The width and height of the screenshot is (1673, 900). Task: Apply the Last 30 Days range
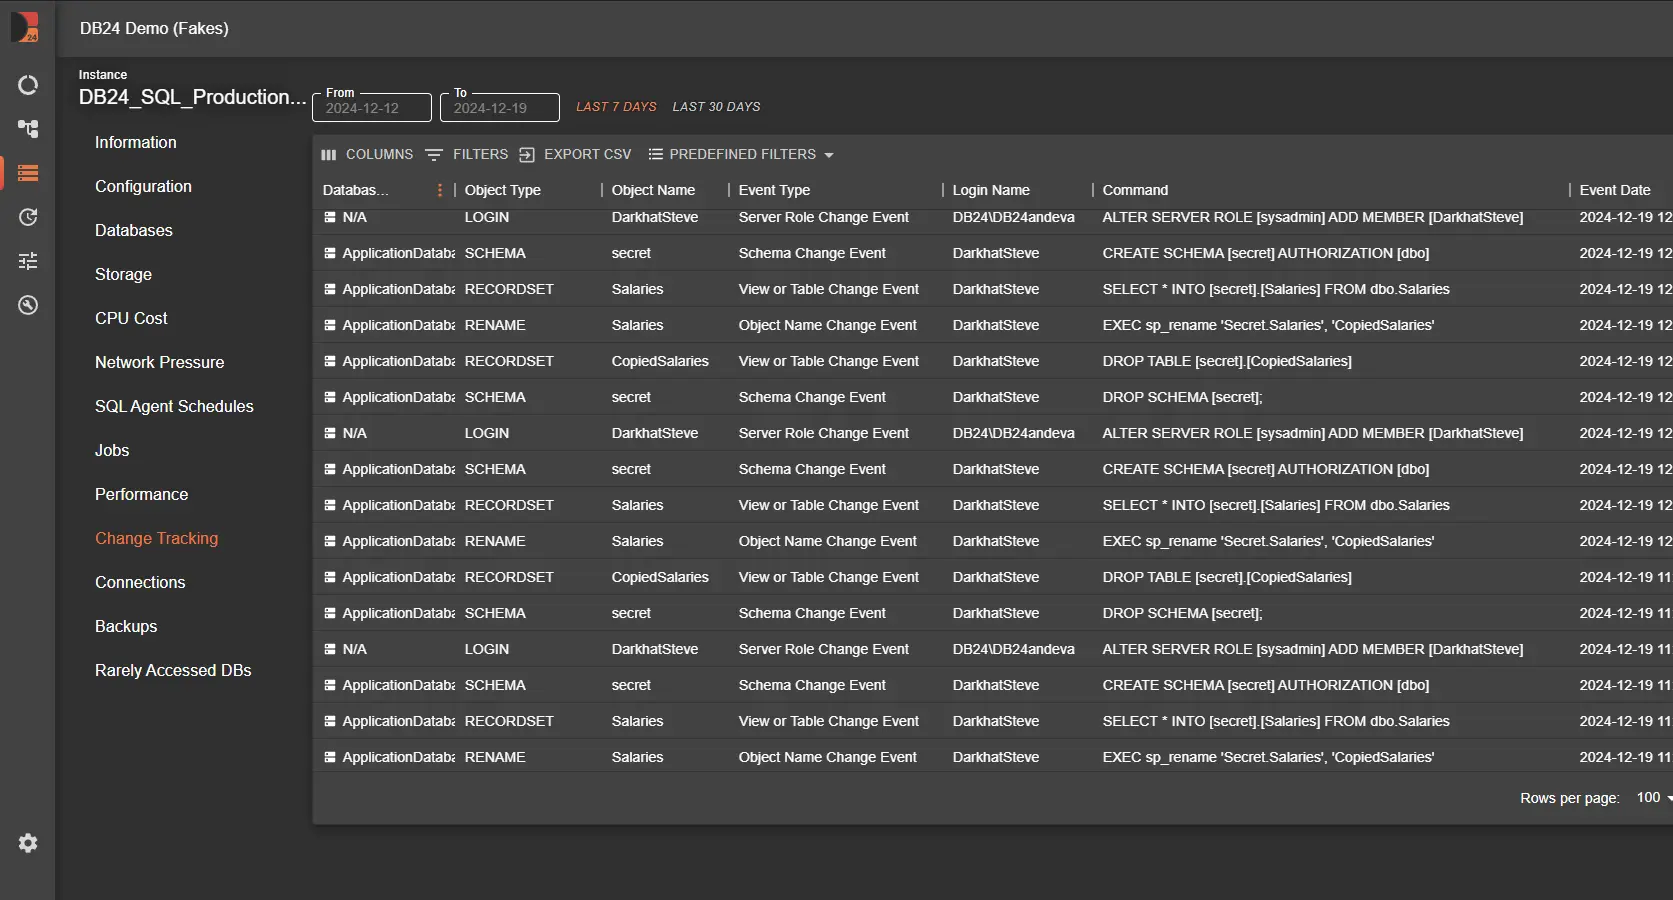click(716, 107)
